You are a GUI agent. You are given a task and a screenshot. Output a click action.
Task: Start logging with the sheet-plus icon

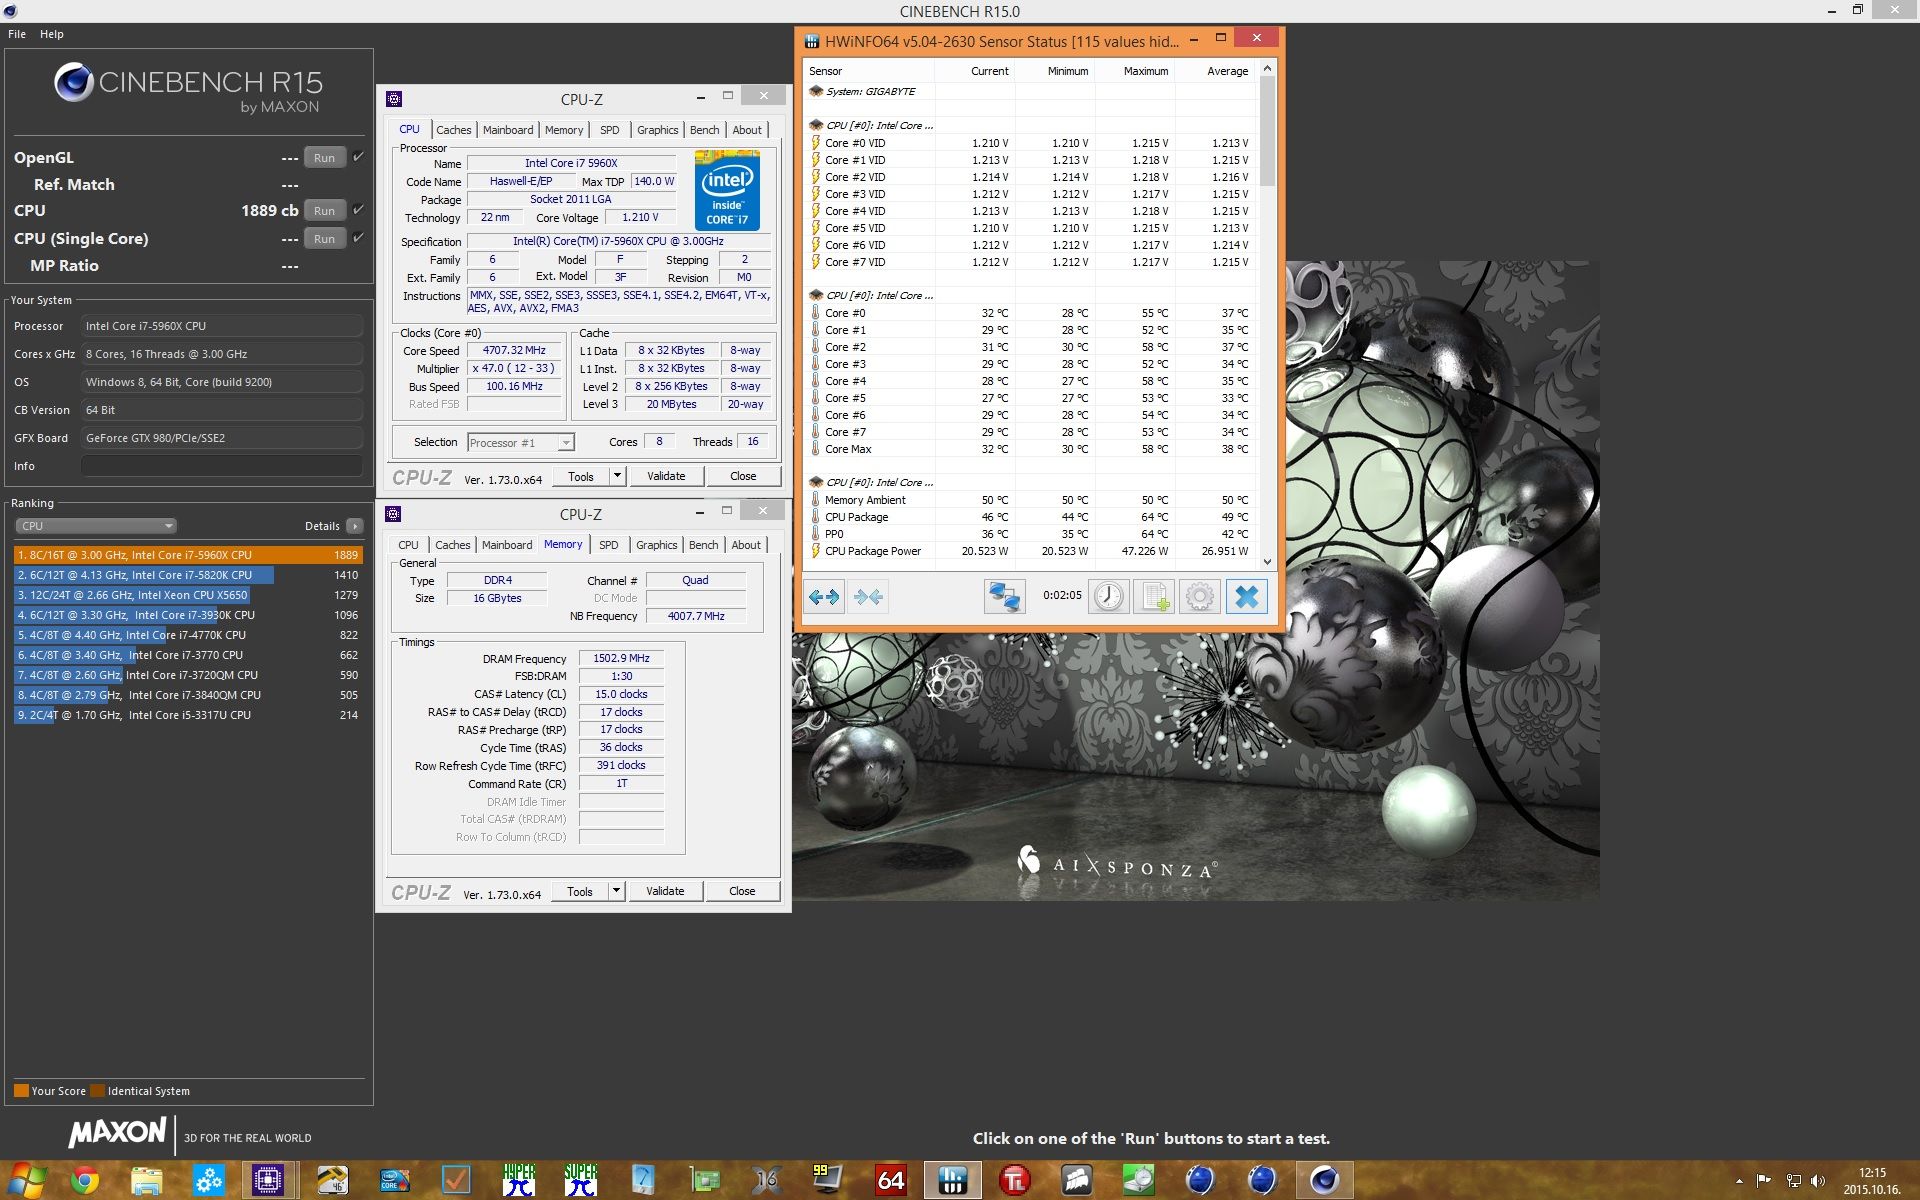[1154, 597]
